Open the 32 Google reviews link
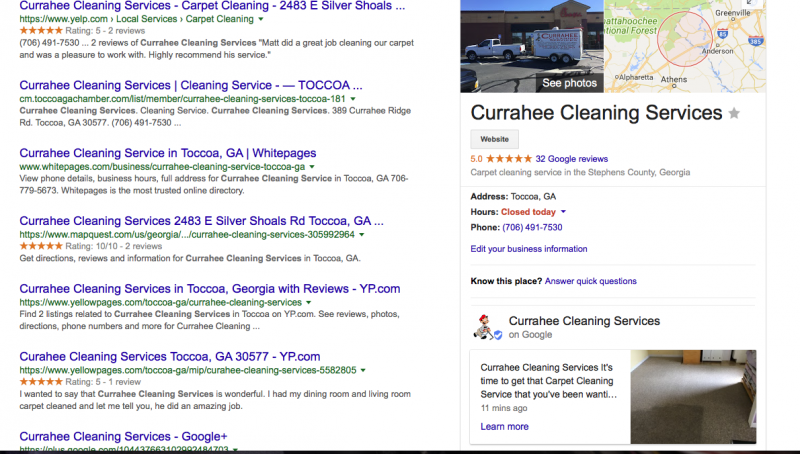 (571, 158)
